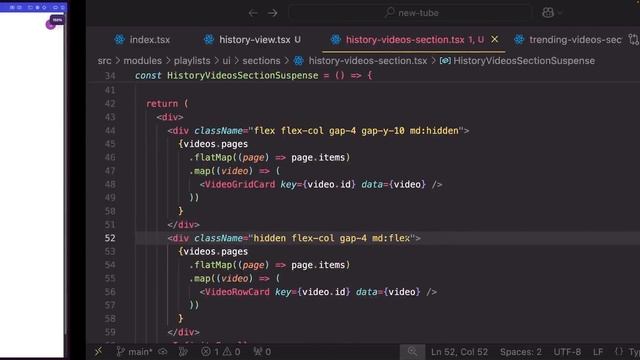Click .flatMap on line 54
Screen dimensions: 640x360
point(210,265)
